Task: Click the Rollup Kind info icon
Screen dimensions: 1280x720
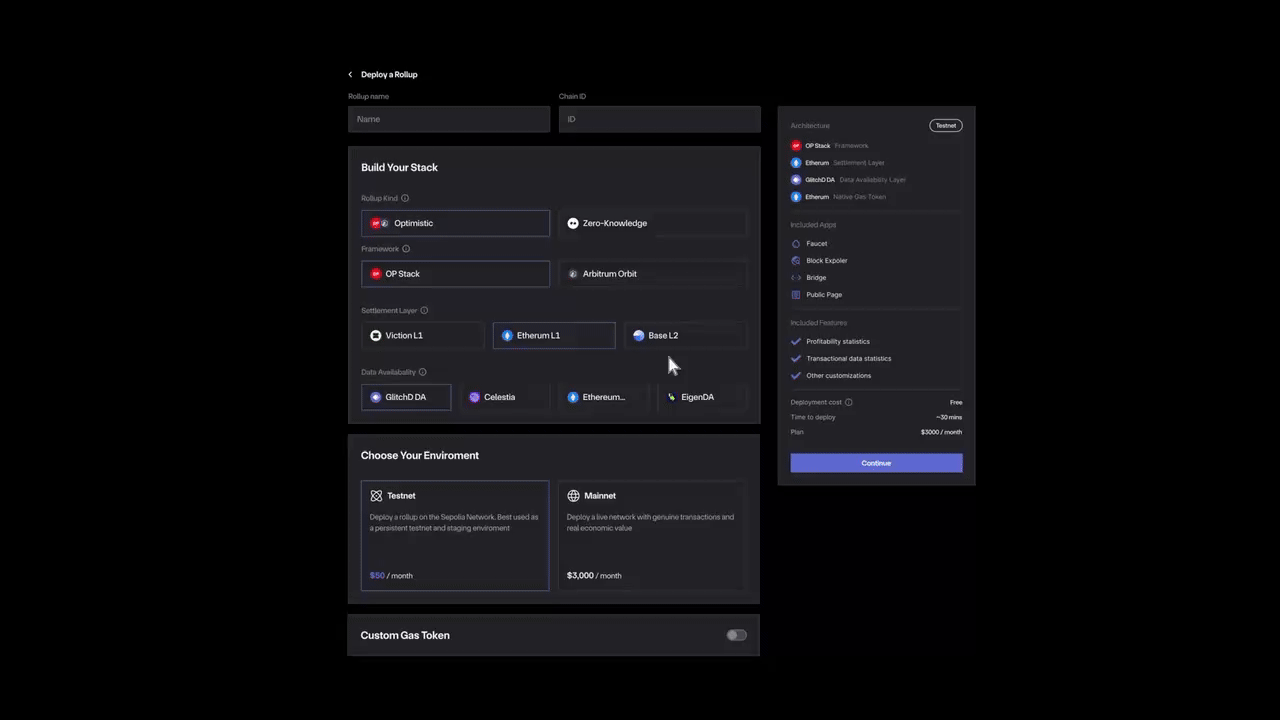Action: 405,198
